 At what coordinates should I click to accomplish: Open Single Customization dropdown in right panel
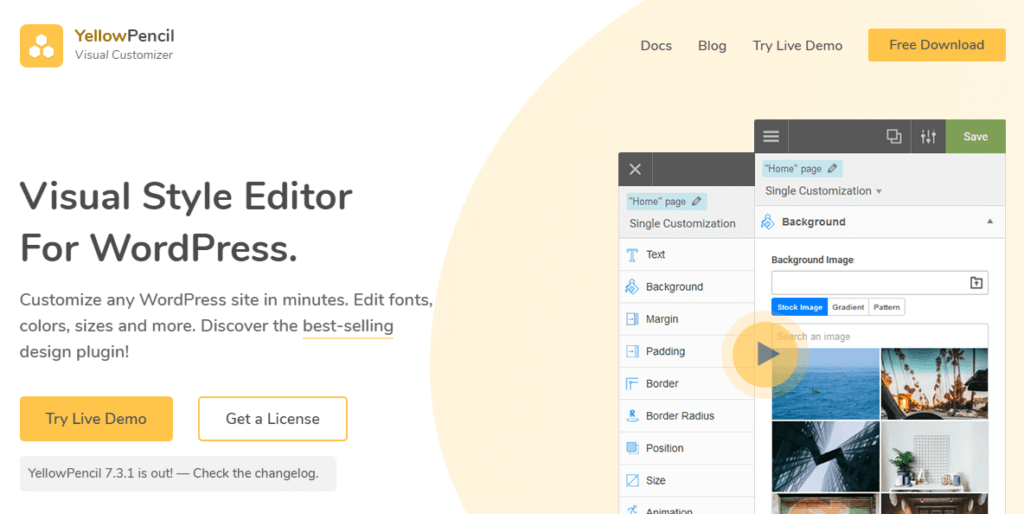click(x=824, y=191)
